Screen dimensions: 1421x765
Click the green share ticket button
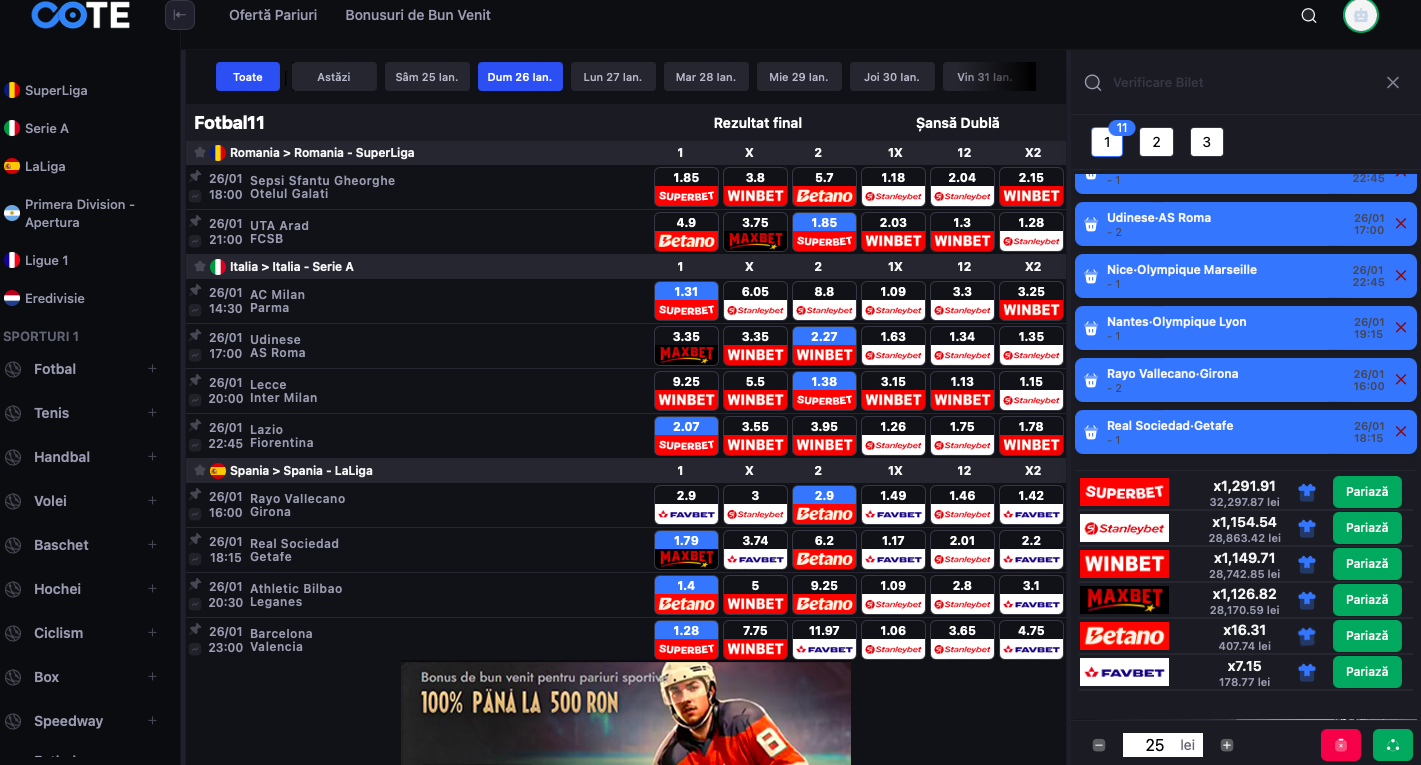click(1393, 745)
